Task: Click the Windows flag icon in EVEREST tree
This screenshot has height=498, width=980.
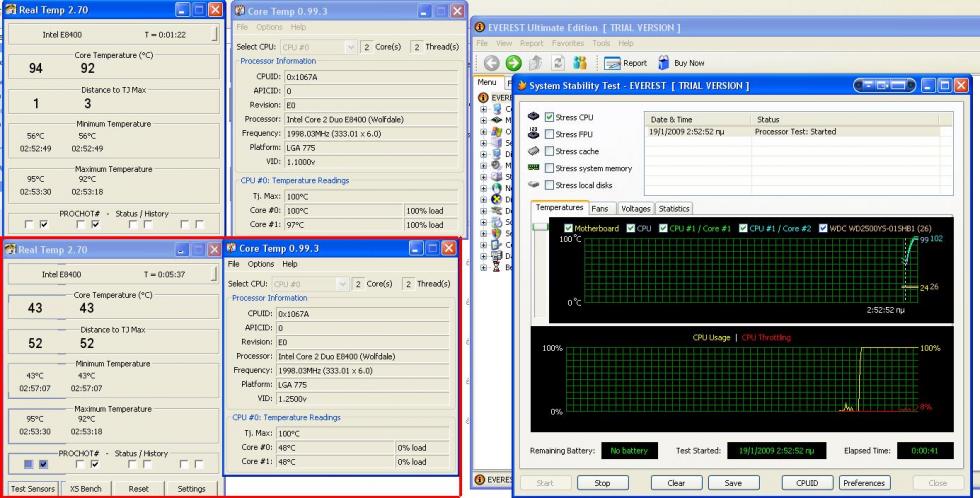Action: 496,131
